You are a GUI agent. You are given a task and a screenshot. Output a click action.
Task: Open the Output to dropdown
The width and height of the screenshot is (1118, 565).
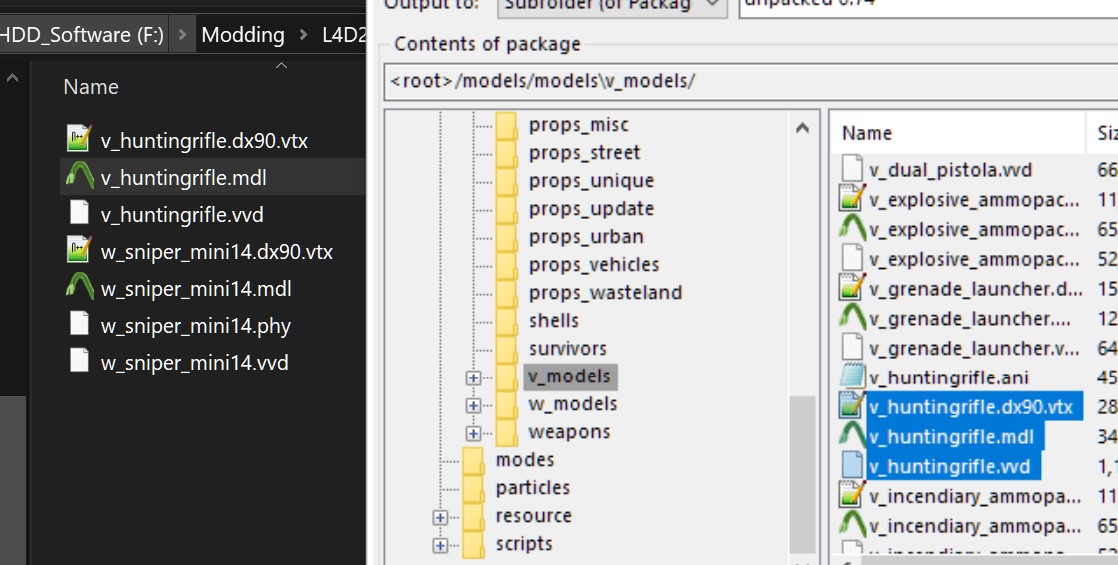[x=712, y=6]
